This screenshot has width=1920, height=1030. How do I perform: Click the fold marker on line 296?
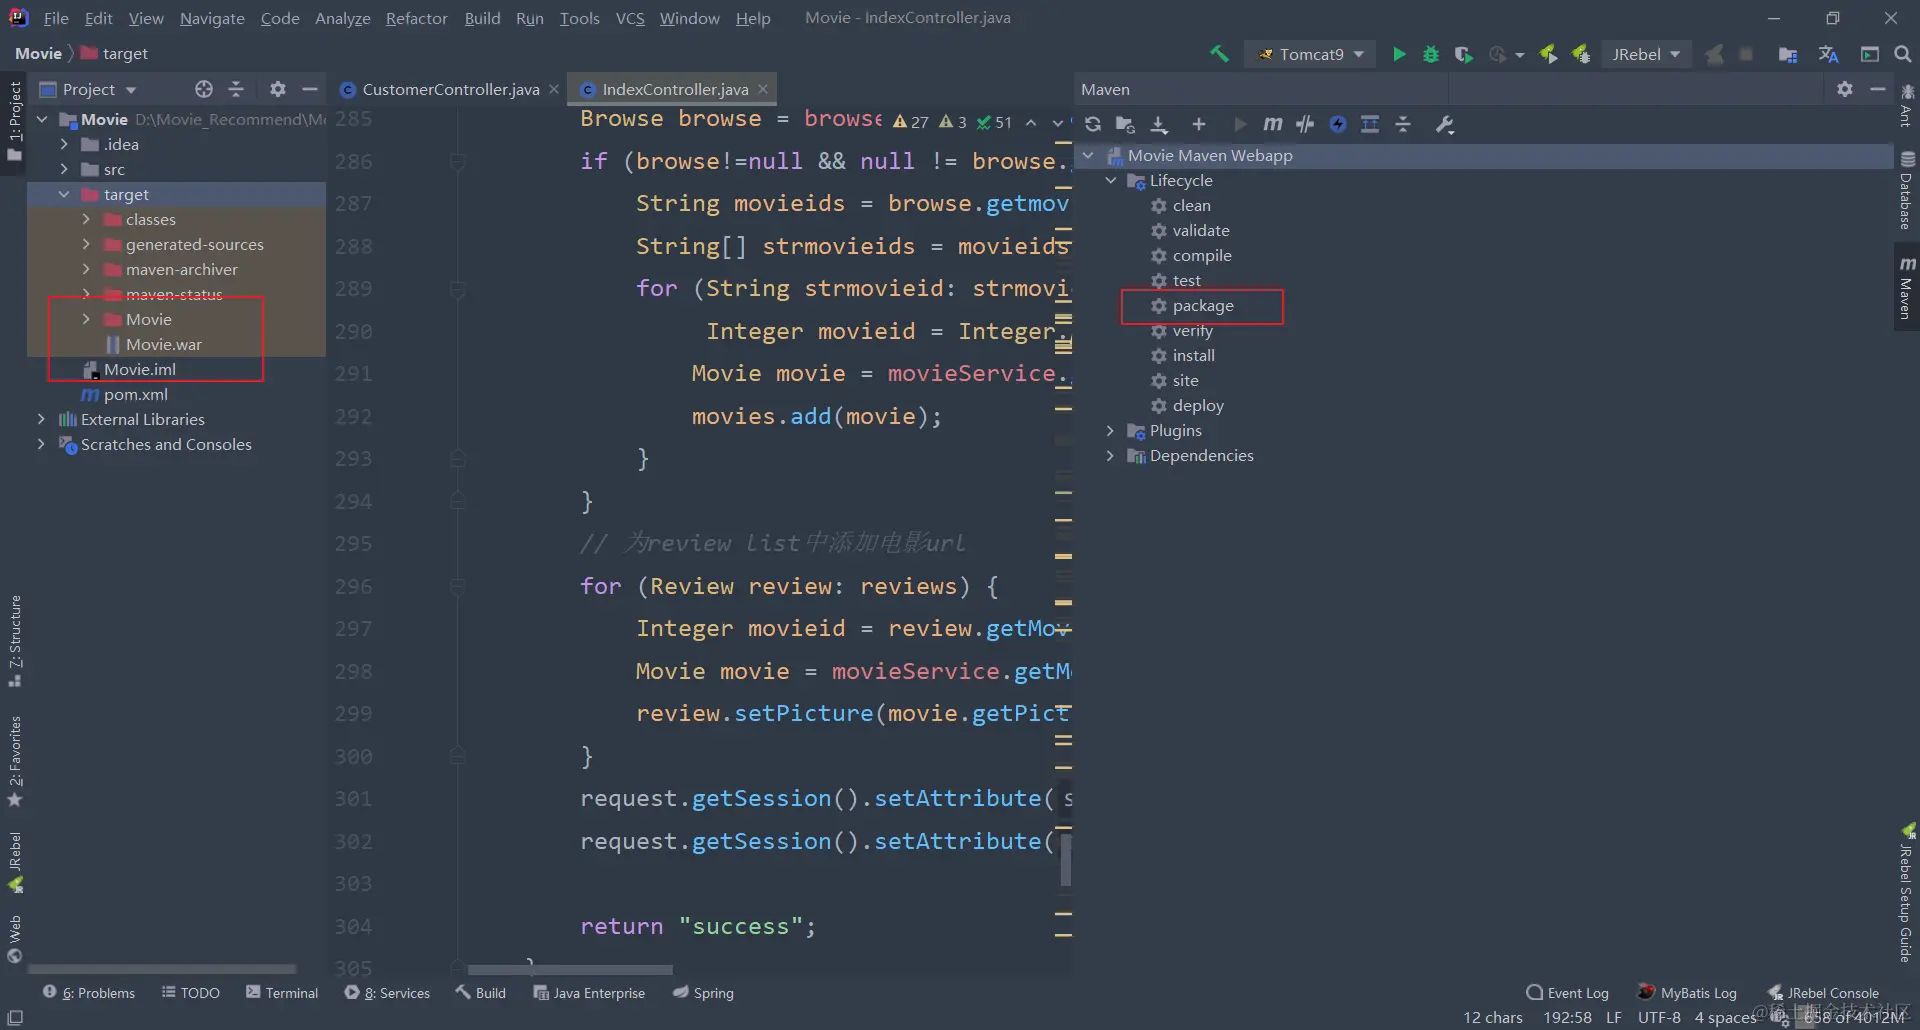[457, 586]
